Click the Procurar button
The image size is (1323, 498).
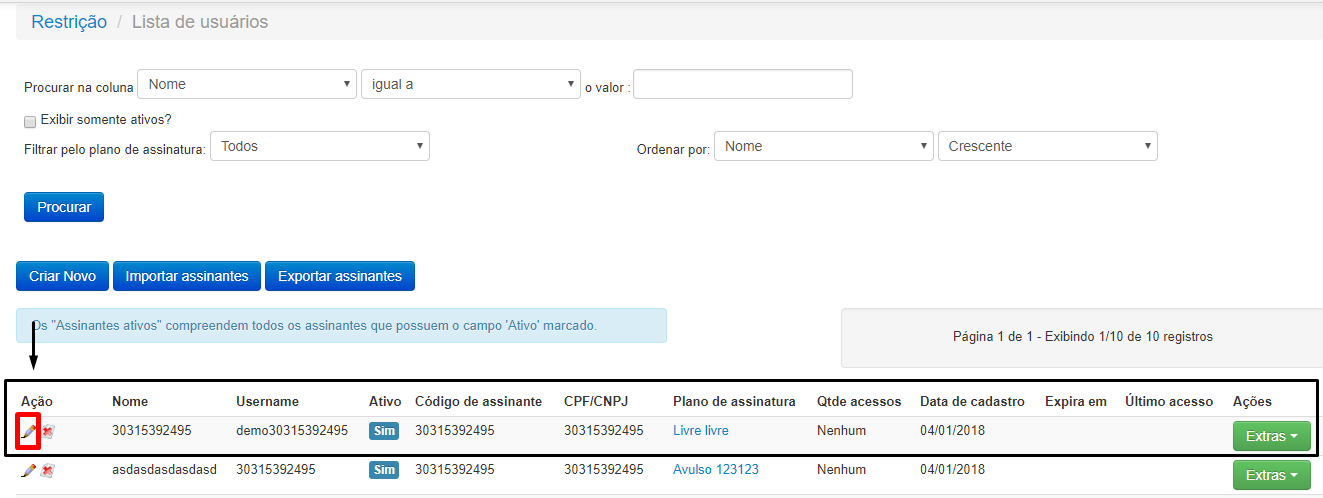64,207
